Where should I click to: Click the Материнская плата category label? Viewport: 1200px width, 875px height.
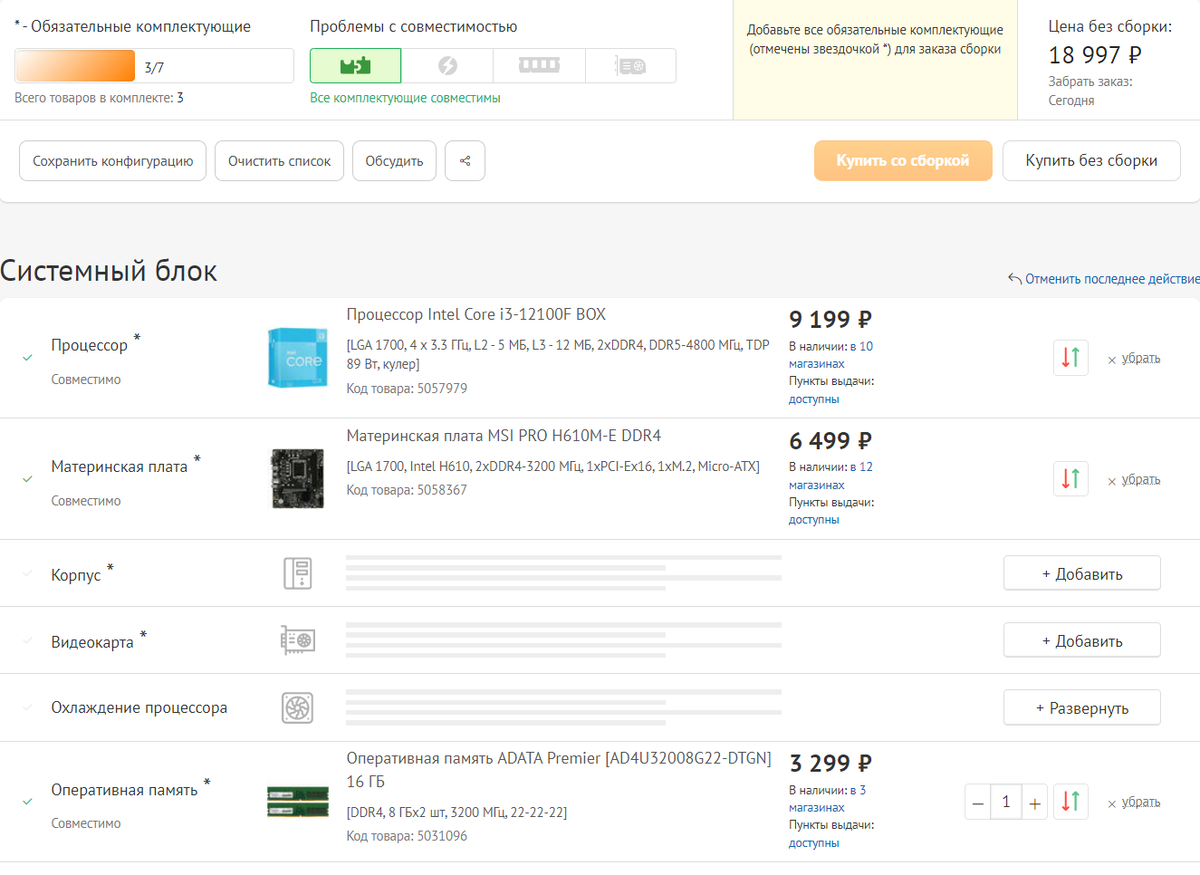[120, 466]
